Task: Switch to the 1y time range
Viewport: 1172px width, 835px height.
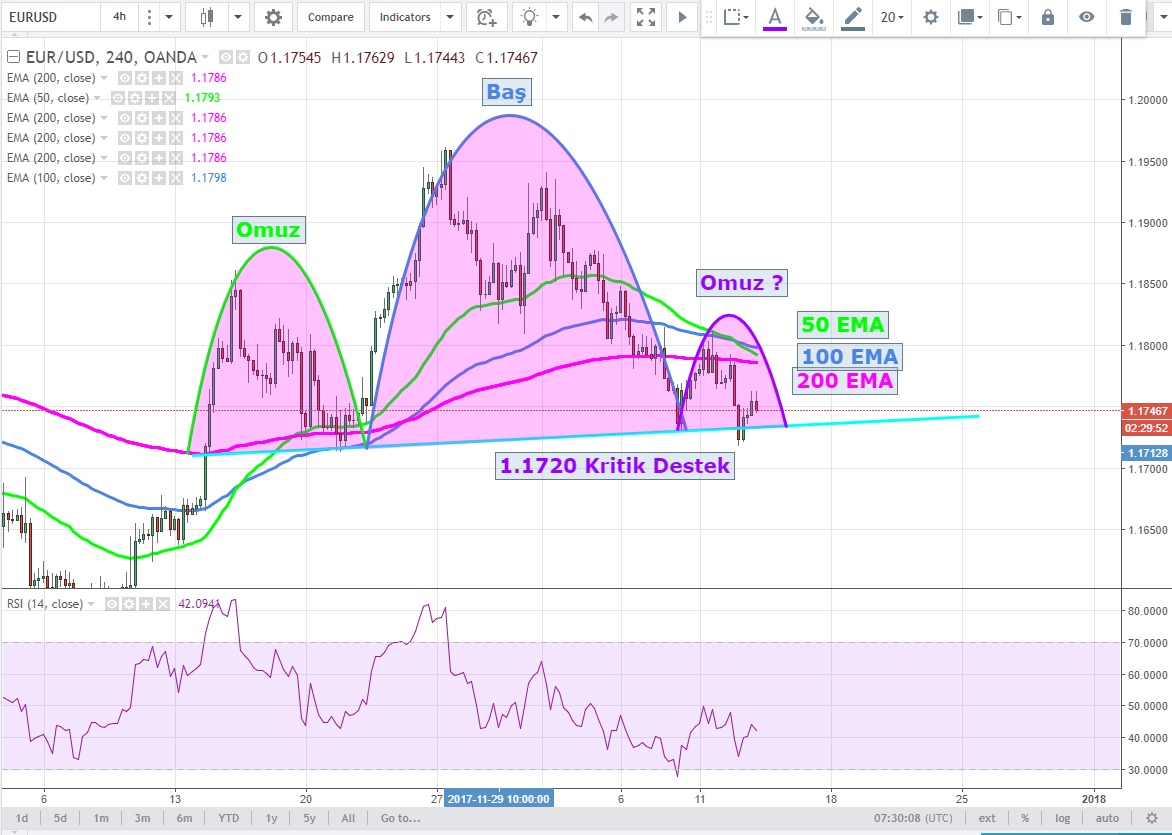Action: [x=271, y=818]
